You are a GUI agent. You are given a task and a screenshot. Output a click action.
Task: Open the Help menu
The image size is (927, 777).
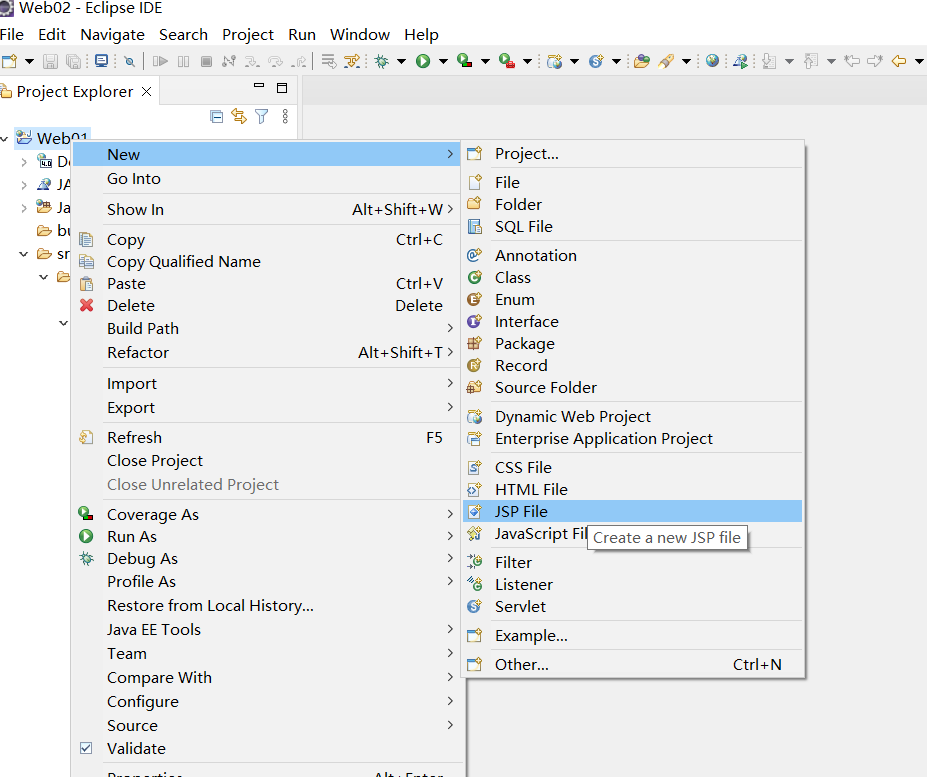421,35
